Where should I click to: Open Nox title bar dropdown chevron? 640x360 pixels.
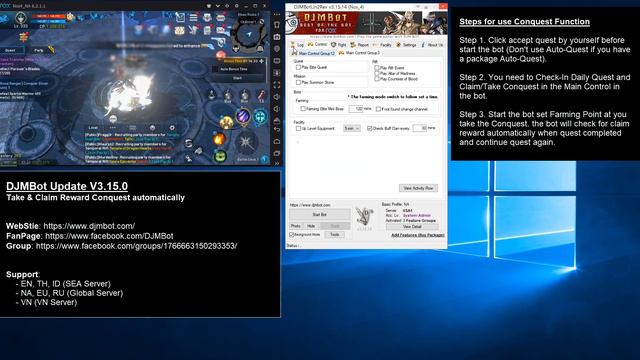218,6
